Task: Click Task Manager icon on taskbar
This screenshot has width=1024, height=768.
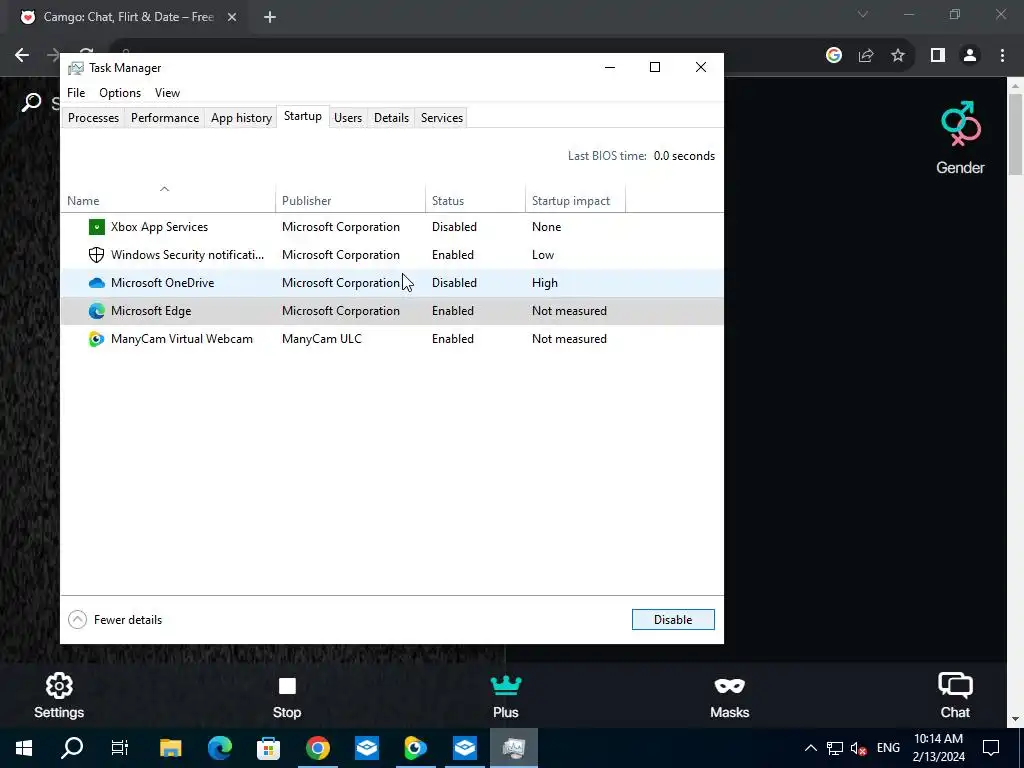Action: coord(514,748)
